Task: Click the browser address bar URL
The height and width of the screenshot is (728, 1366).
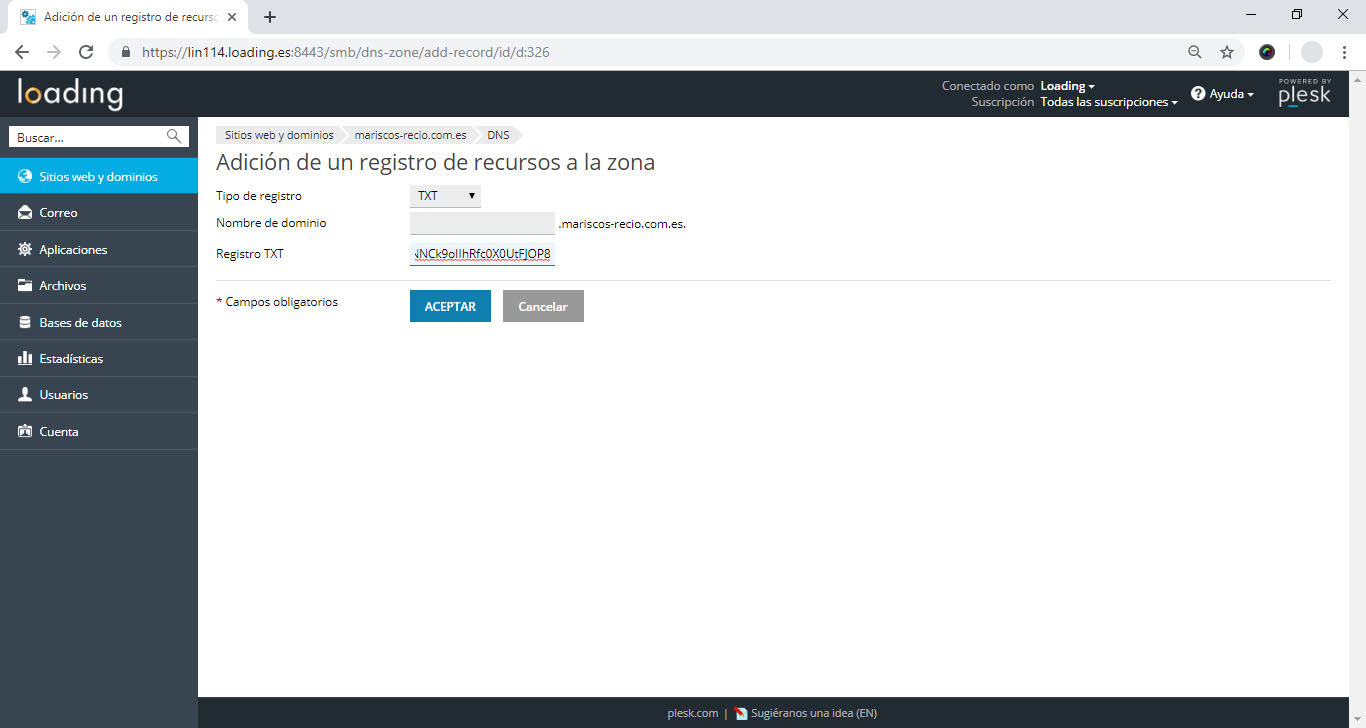Action: pos(345,52)
